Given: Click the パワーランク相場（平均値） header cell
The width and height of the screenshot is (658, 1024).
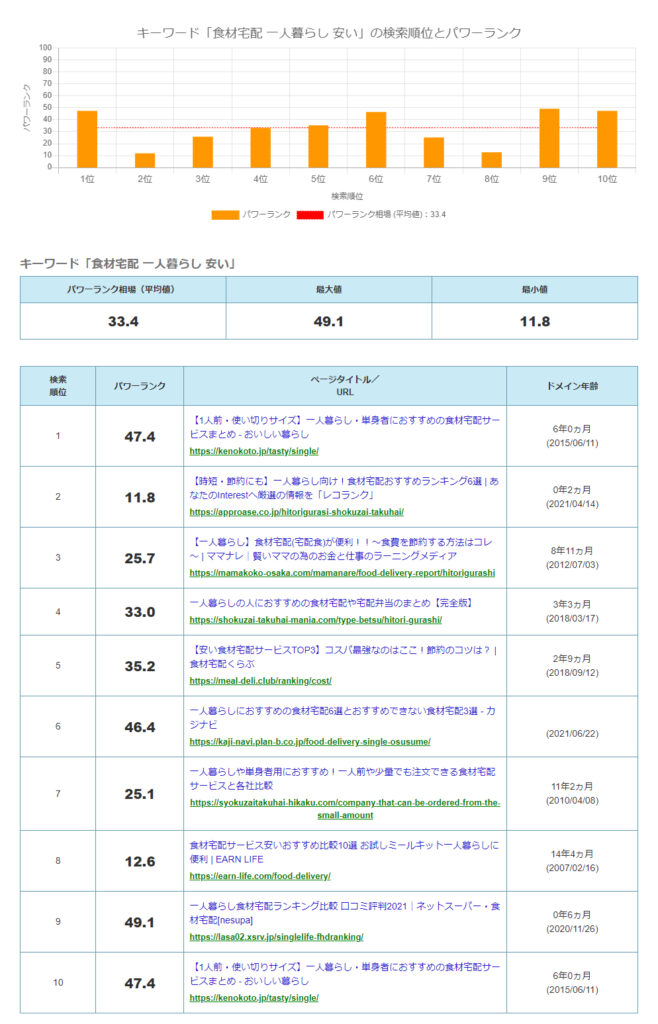Looking at the screenshot, I should pyautogui.click(x=123, y=289).
